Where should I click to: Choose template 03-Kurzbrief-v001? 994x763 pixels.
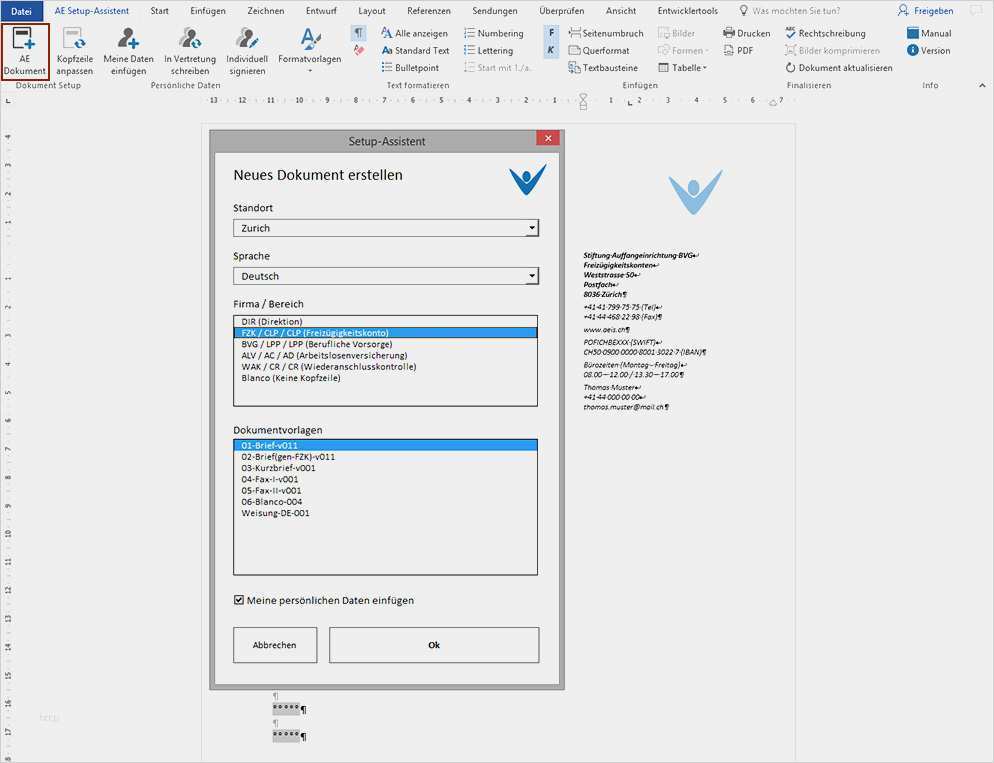tap(385, 468)
